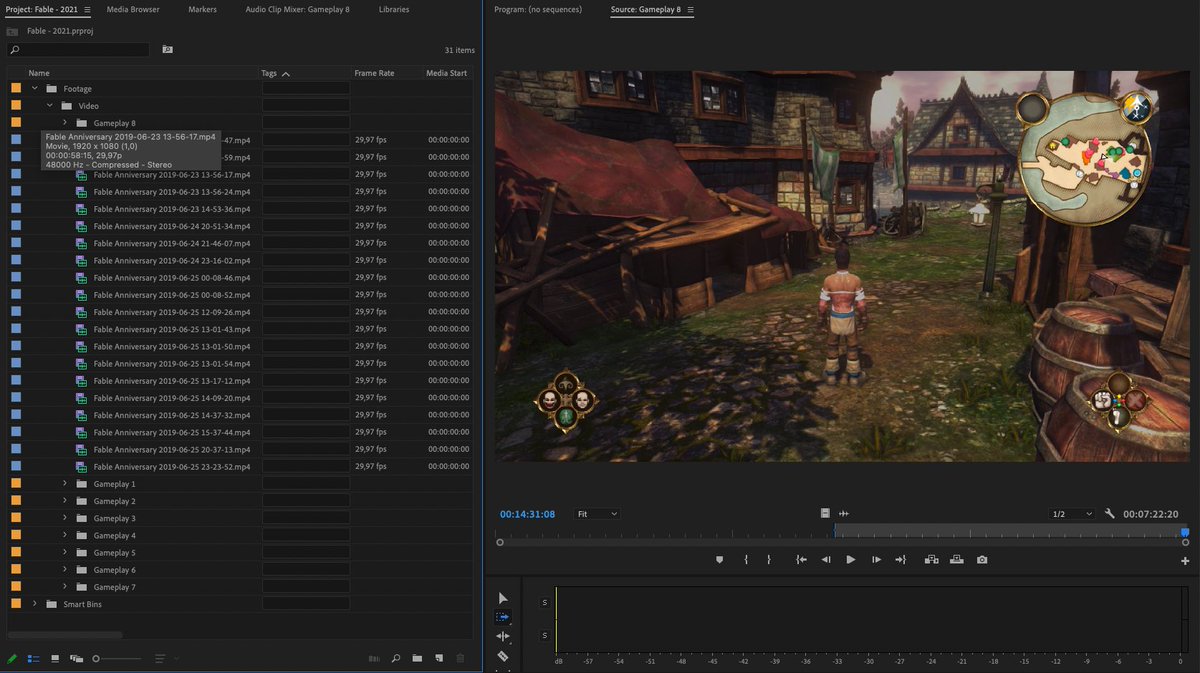Open the Fit zoom level dropdown

point(596,514)
